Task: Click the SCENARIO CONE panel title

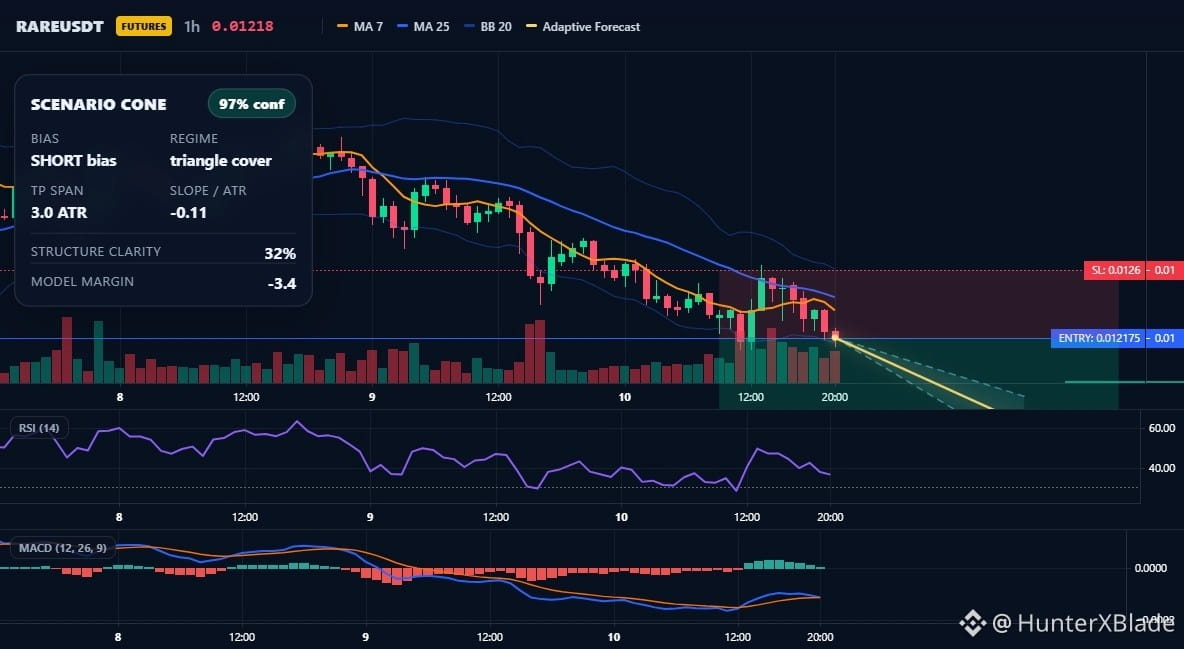Action: point(99,104)
